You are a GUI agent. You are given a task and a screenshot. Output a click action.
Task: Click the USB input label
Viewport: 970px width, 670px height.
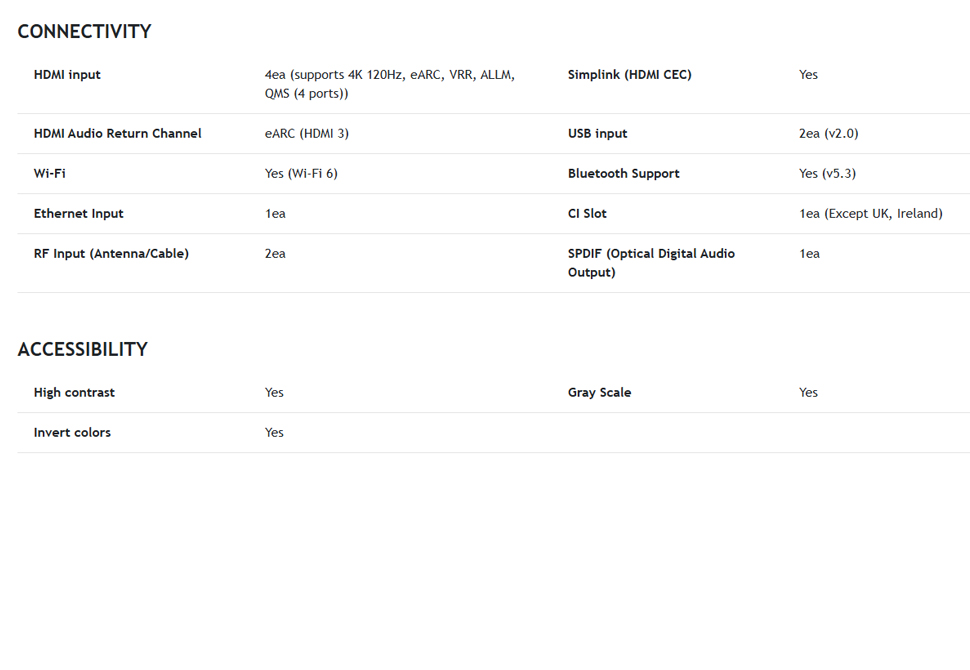598,134
